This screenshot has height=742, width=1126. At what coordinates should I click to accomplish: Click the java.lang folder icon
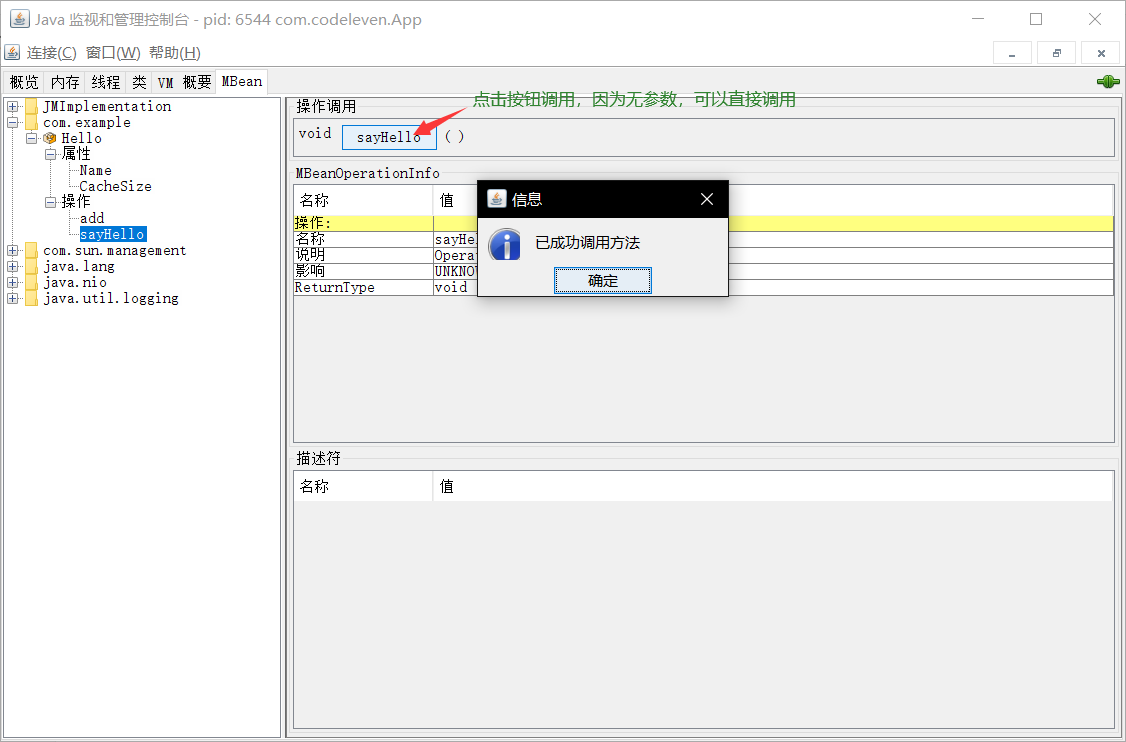(32, 266)
